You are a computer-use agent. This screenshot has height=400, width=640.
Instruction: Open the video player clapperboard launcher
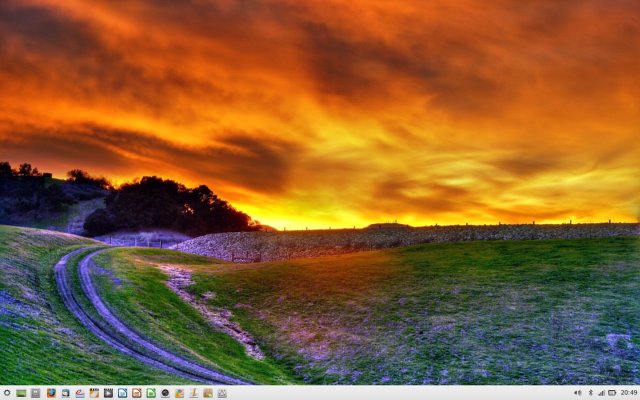(x=108, y=393)
